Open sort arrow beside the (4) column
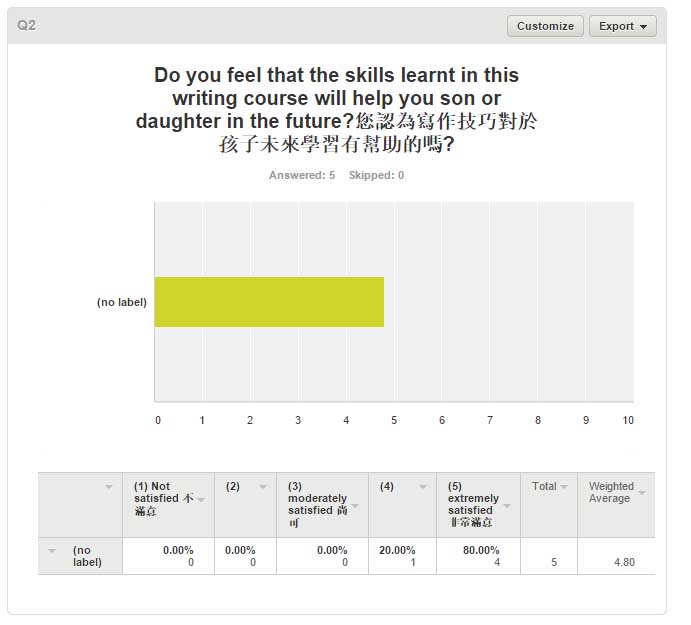Screen dimensions: 691x625 (x=423, y=487)
